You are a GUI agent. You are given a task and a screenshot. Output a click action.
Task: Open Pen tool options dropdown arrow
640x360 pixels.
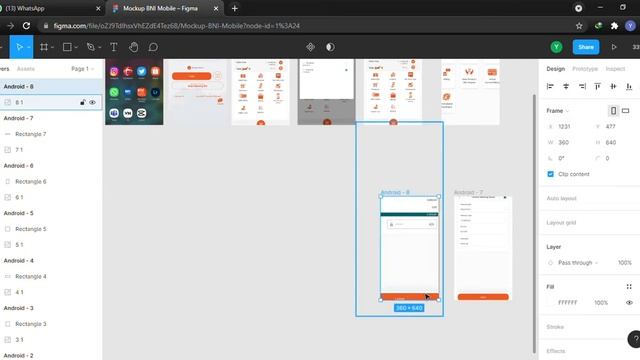pyautogui.click(x=100, y=48)
